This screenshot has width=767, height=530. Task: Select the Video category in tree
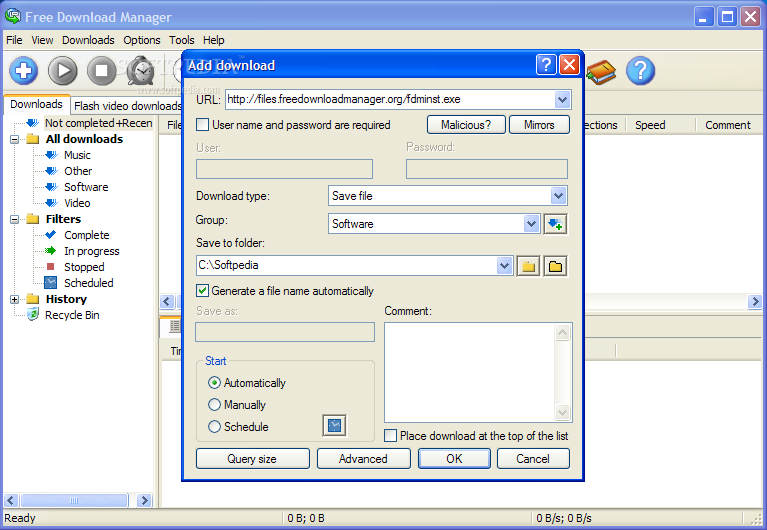click(x=77, y=203)
